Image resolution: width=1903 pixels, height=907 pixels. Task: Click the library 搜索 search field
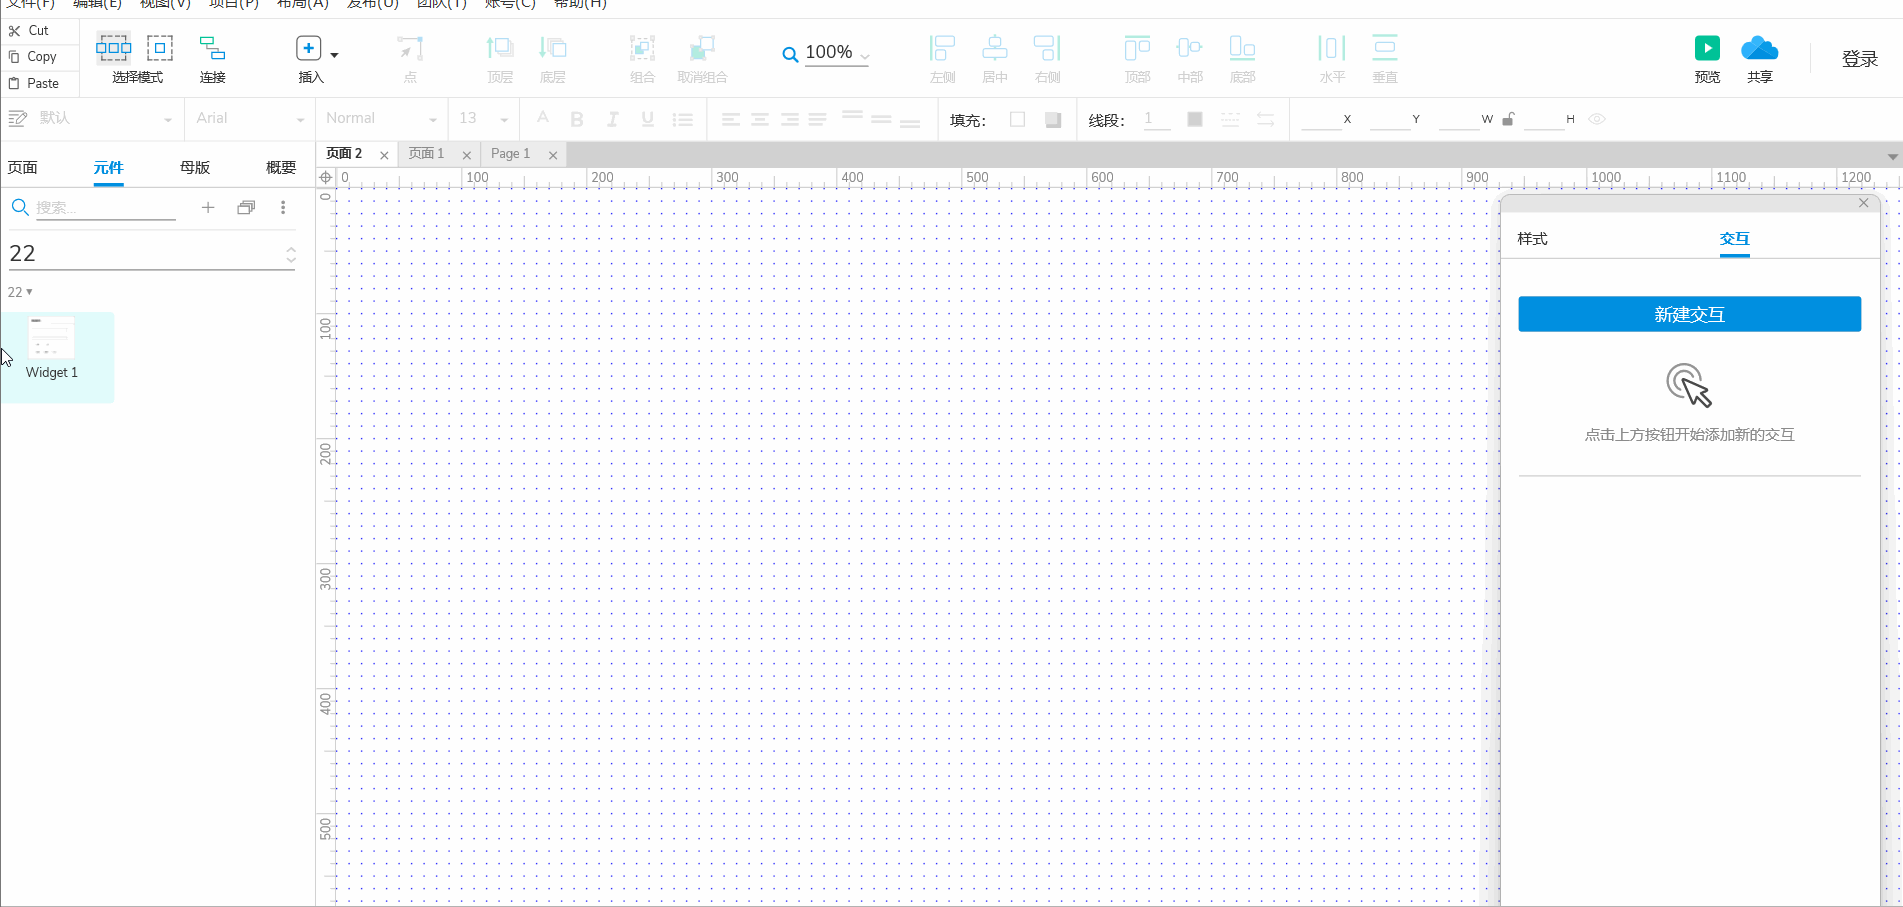(105, 208)
